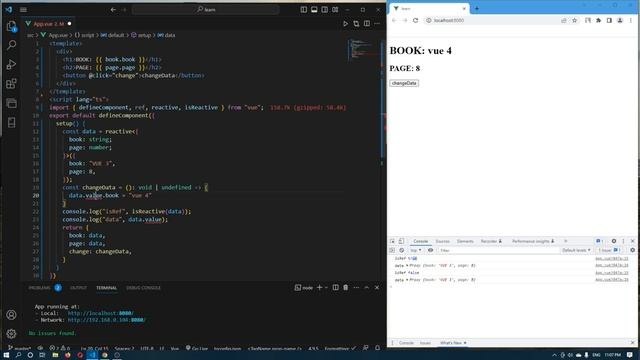The width and height of the screenshot is (640, 360).
Task: Toggle the secondary side bar layout icon
Action: [x=324, y=9]
